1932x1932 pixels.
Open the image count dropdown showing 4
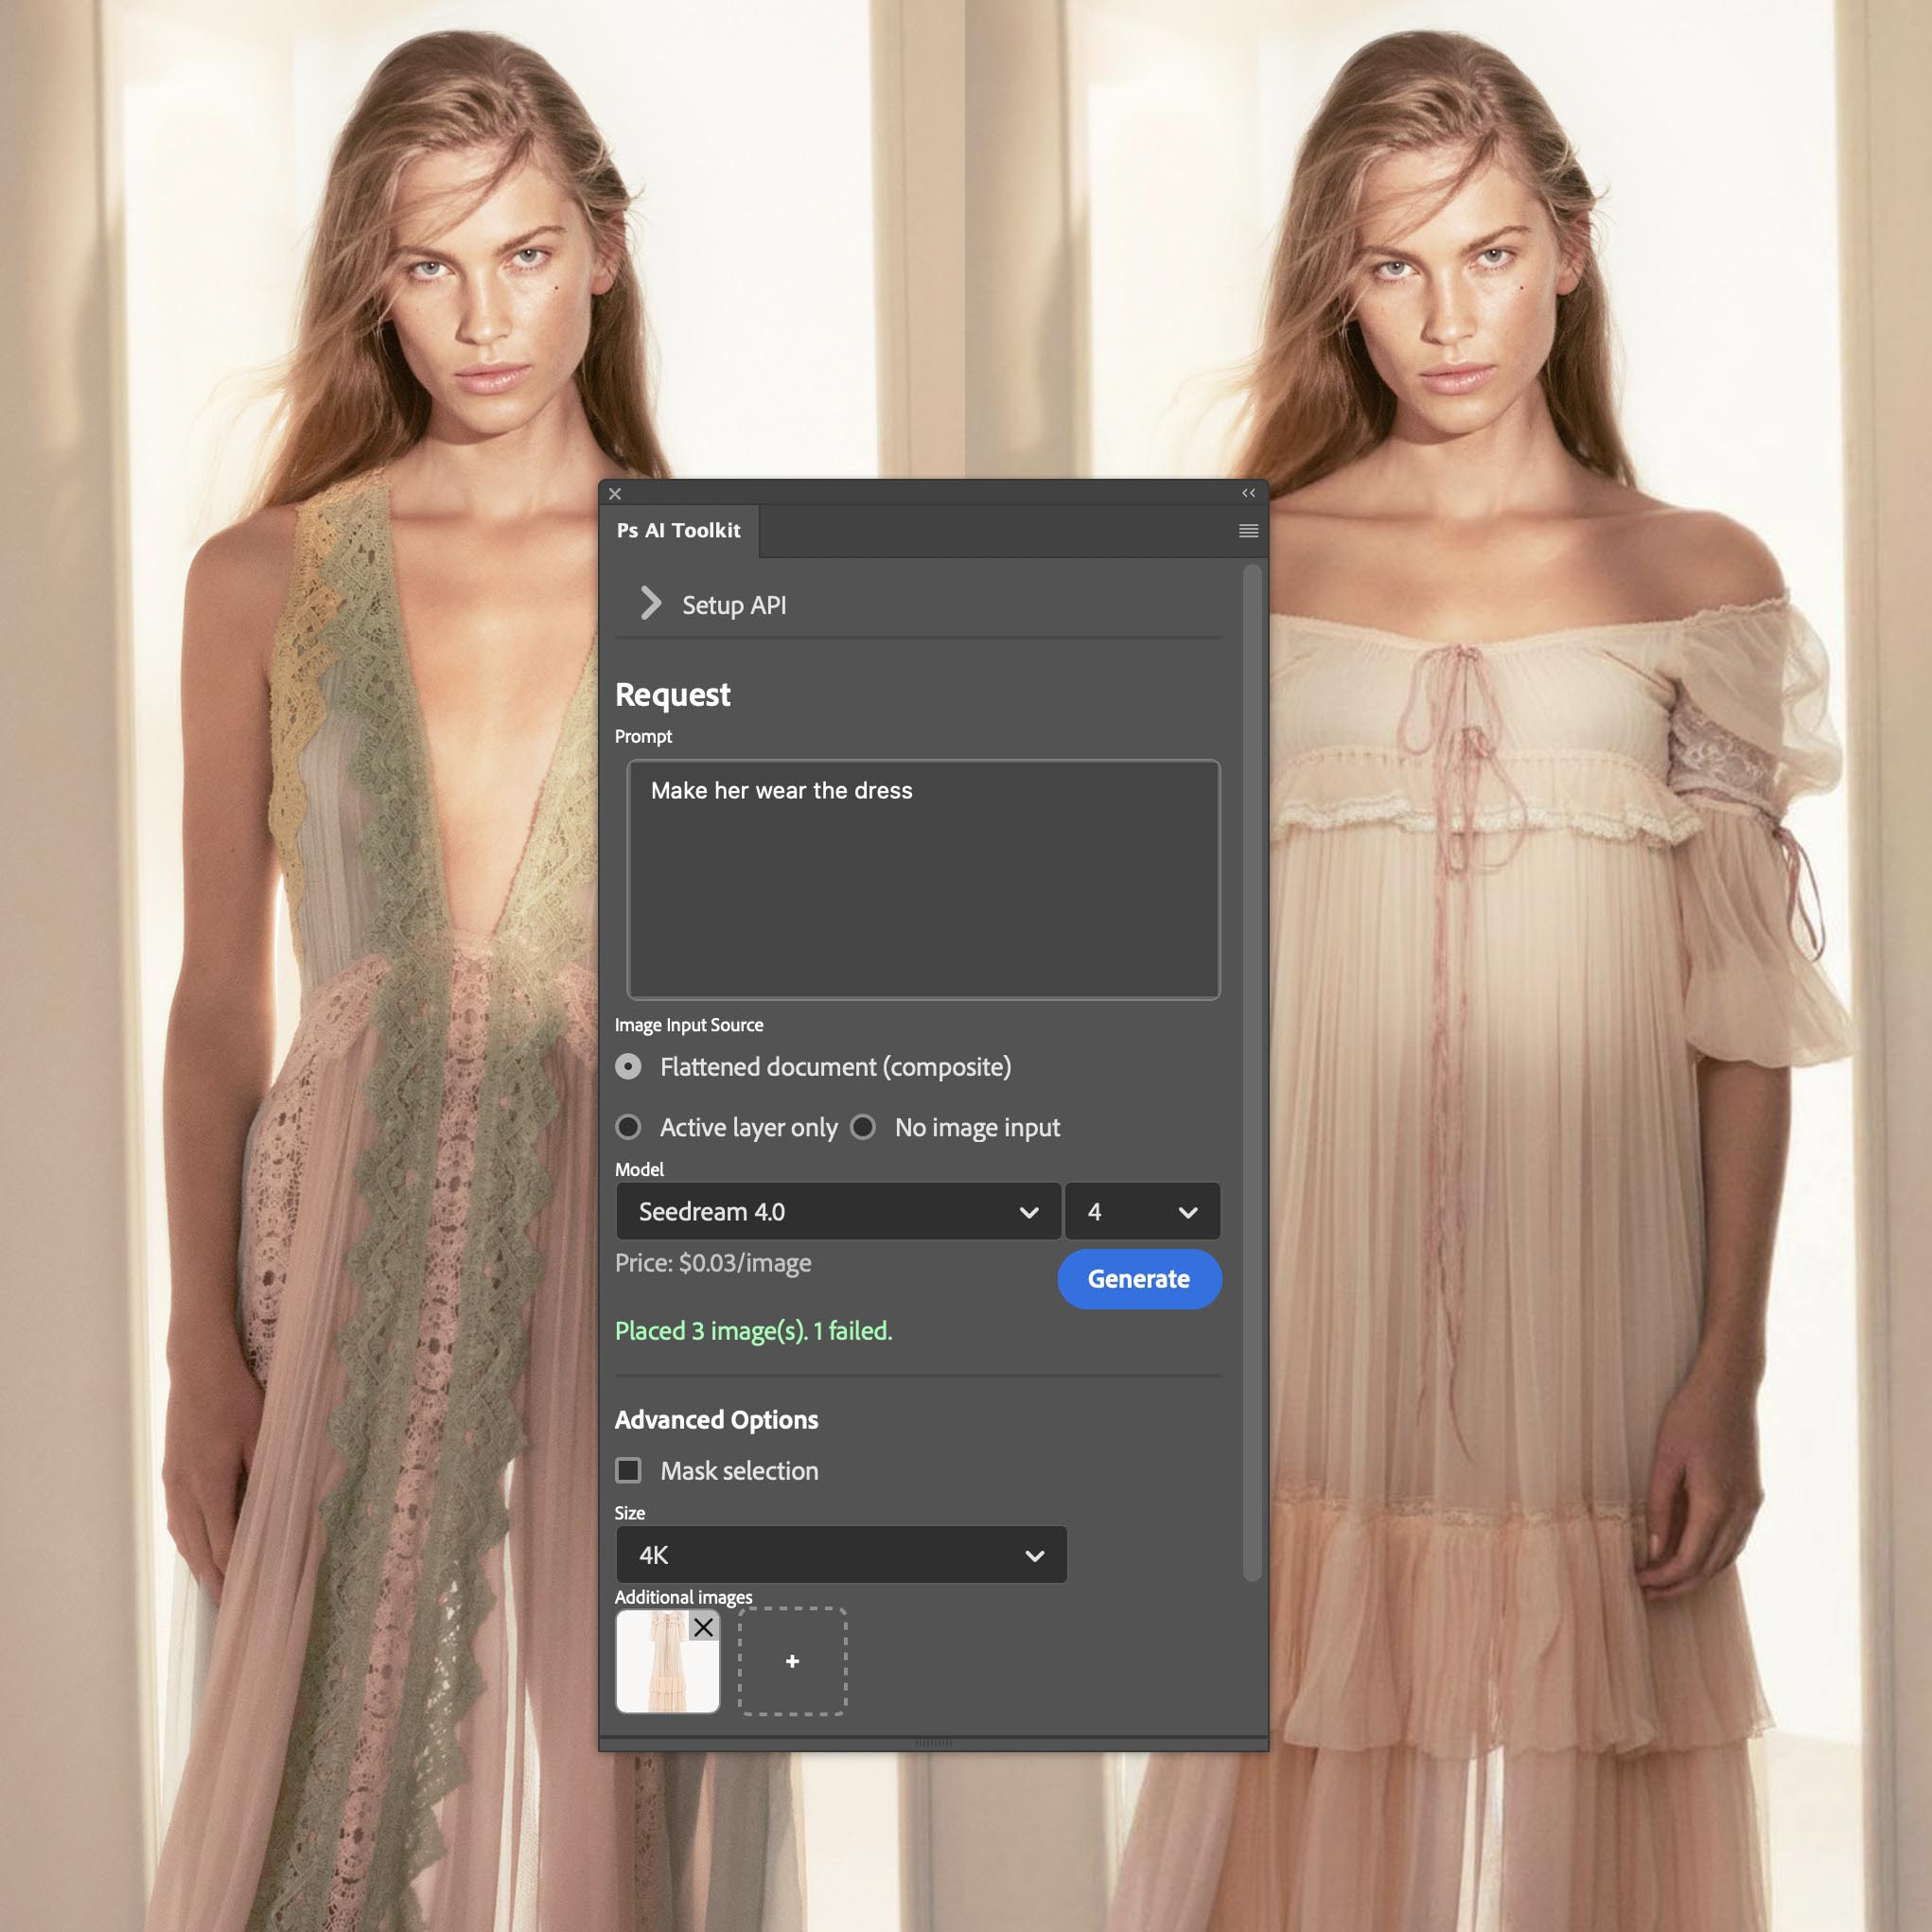(1141, 1212)
